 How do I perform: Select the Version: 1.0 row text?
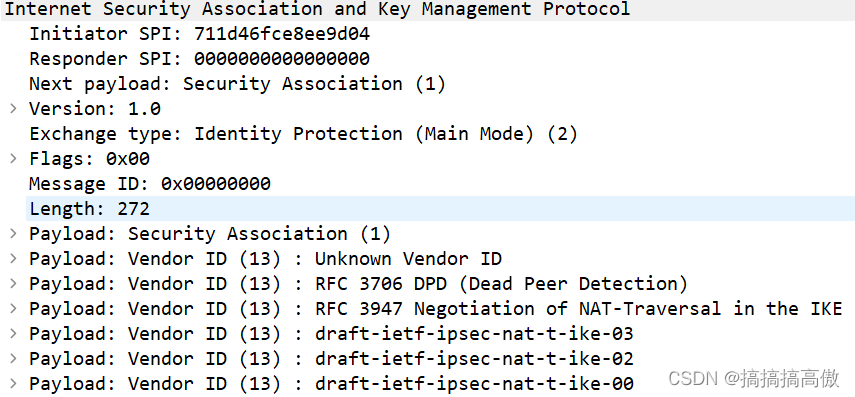(95, 109)
